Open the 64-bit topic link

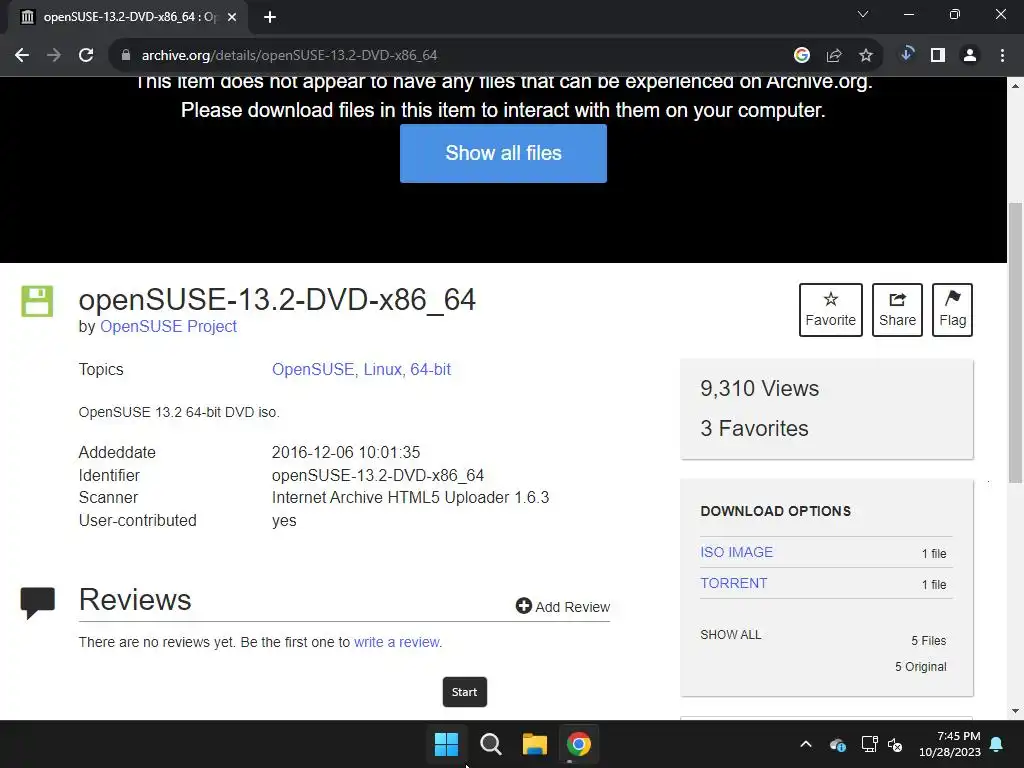click(x=430, y=370)
